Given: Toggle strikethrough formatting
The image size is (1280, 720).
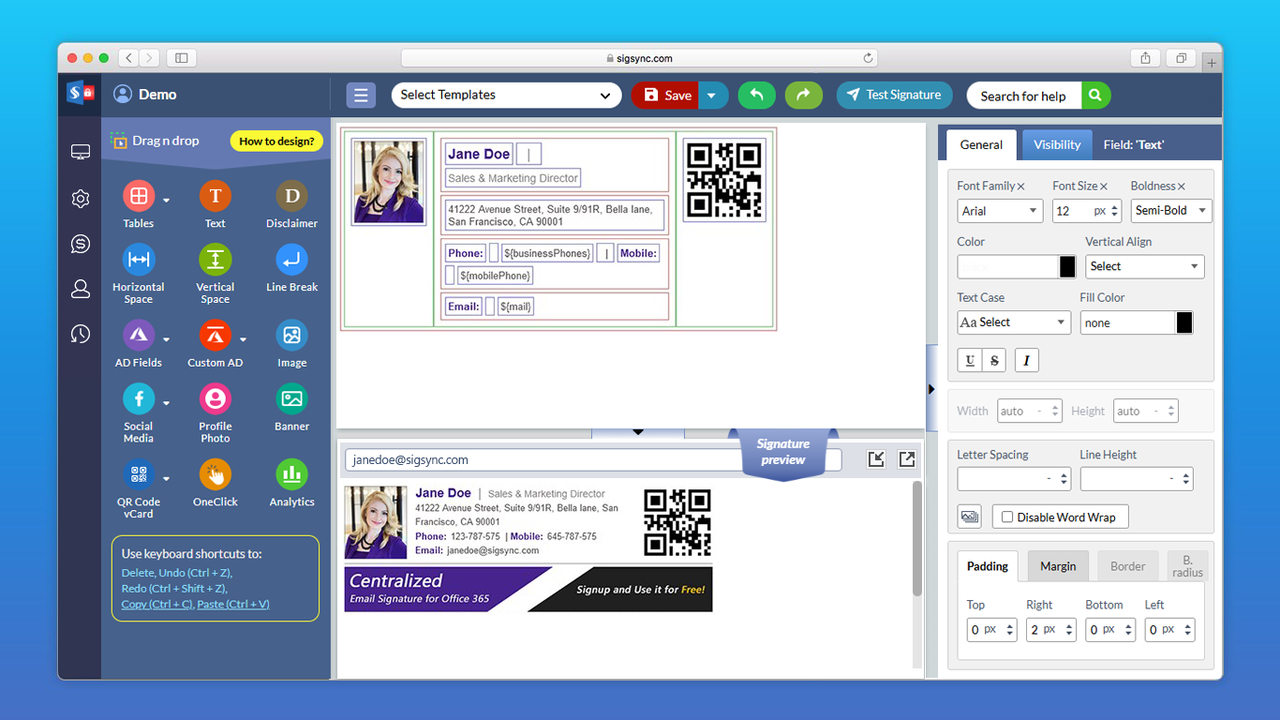Looking at the screenshot, I should coord(994,360).
